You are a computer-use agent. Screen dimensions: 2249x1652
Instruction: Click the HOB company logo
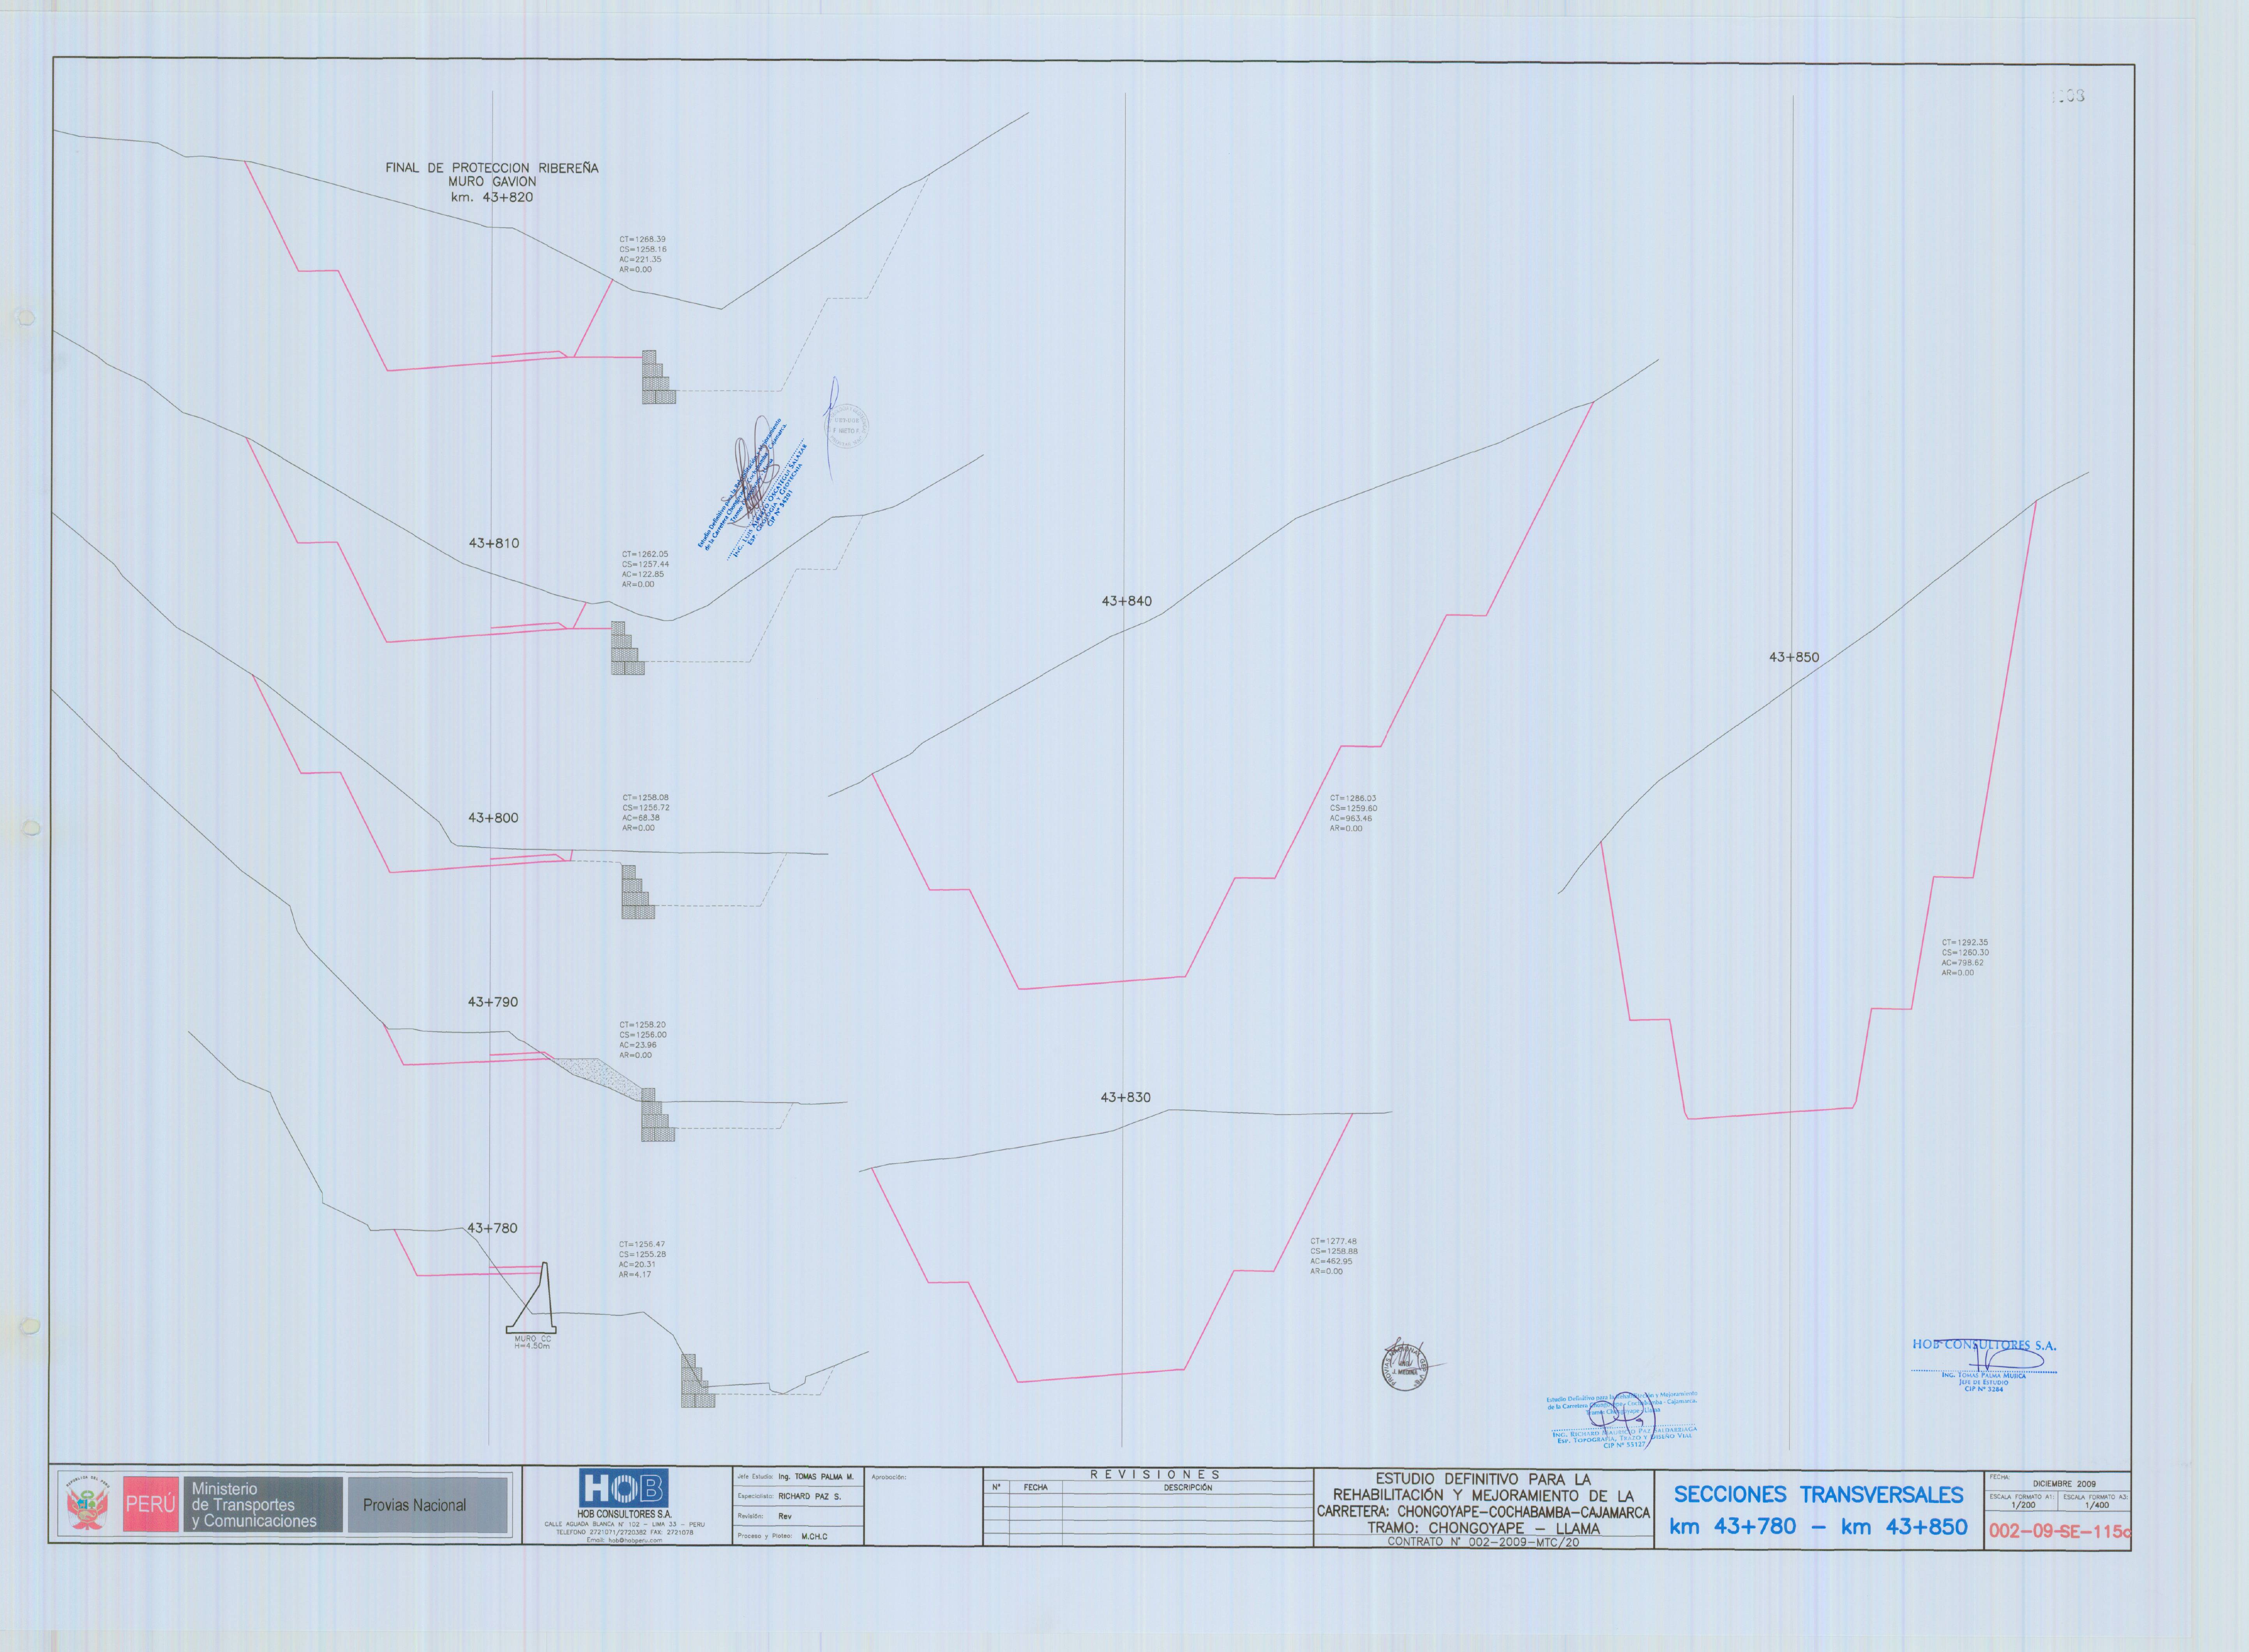(624, 1488)
